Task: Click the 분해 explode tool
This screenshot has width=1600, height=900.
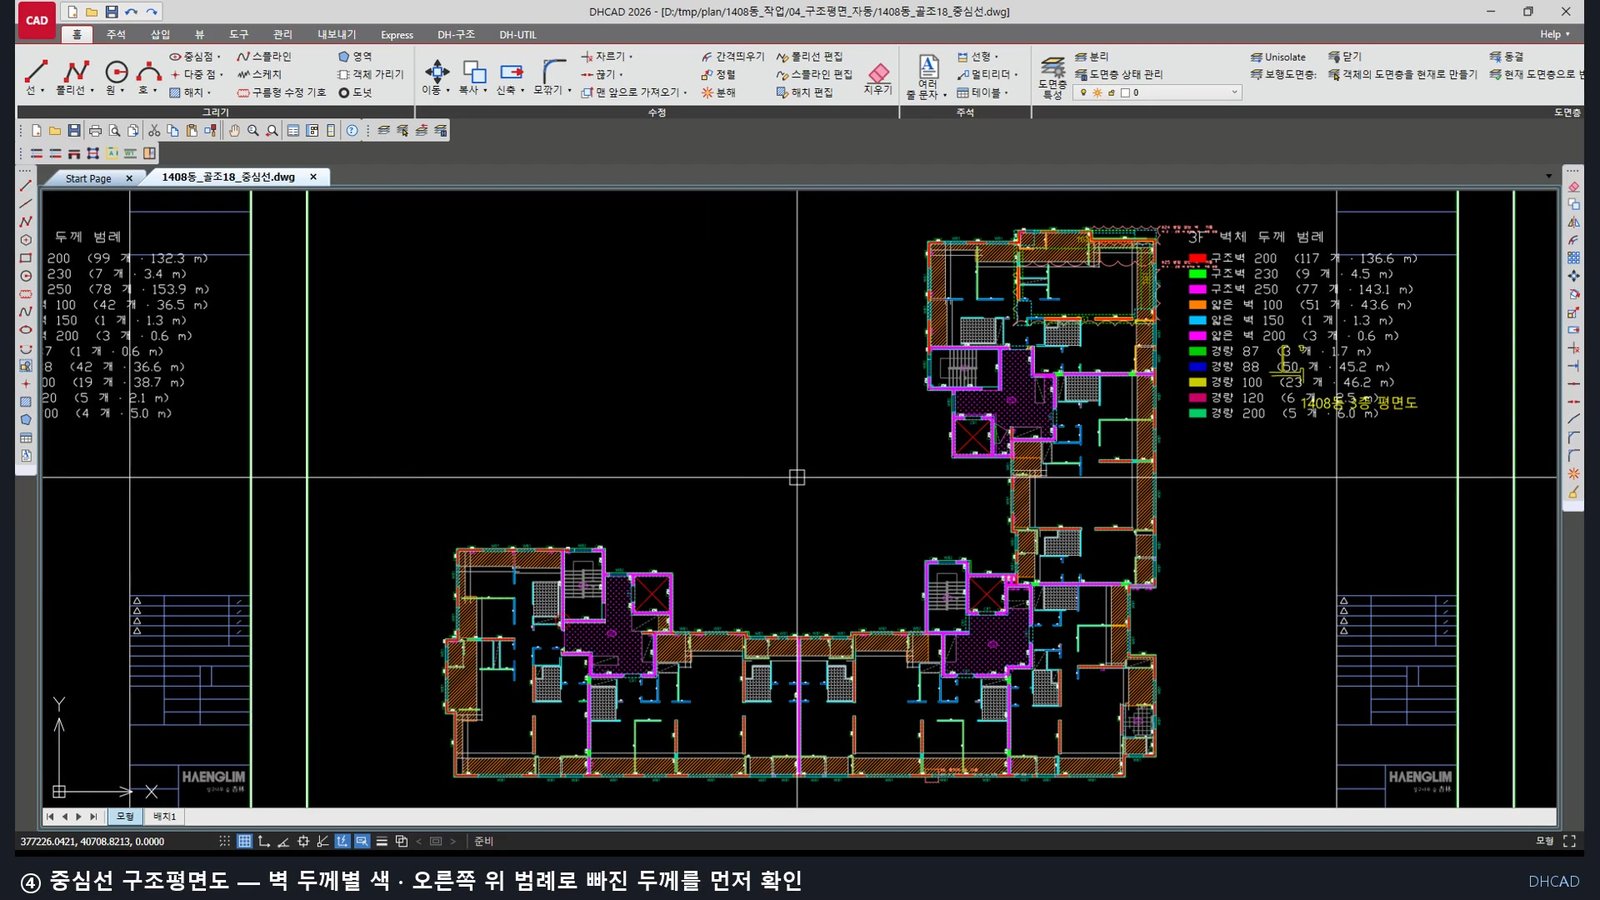Action: [718, 92]
